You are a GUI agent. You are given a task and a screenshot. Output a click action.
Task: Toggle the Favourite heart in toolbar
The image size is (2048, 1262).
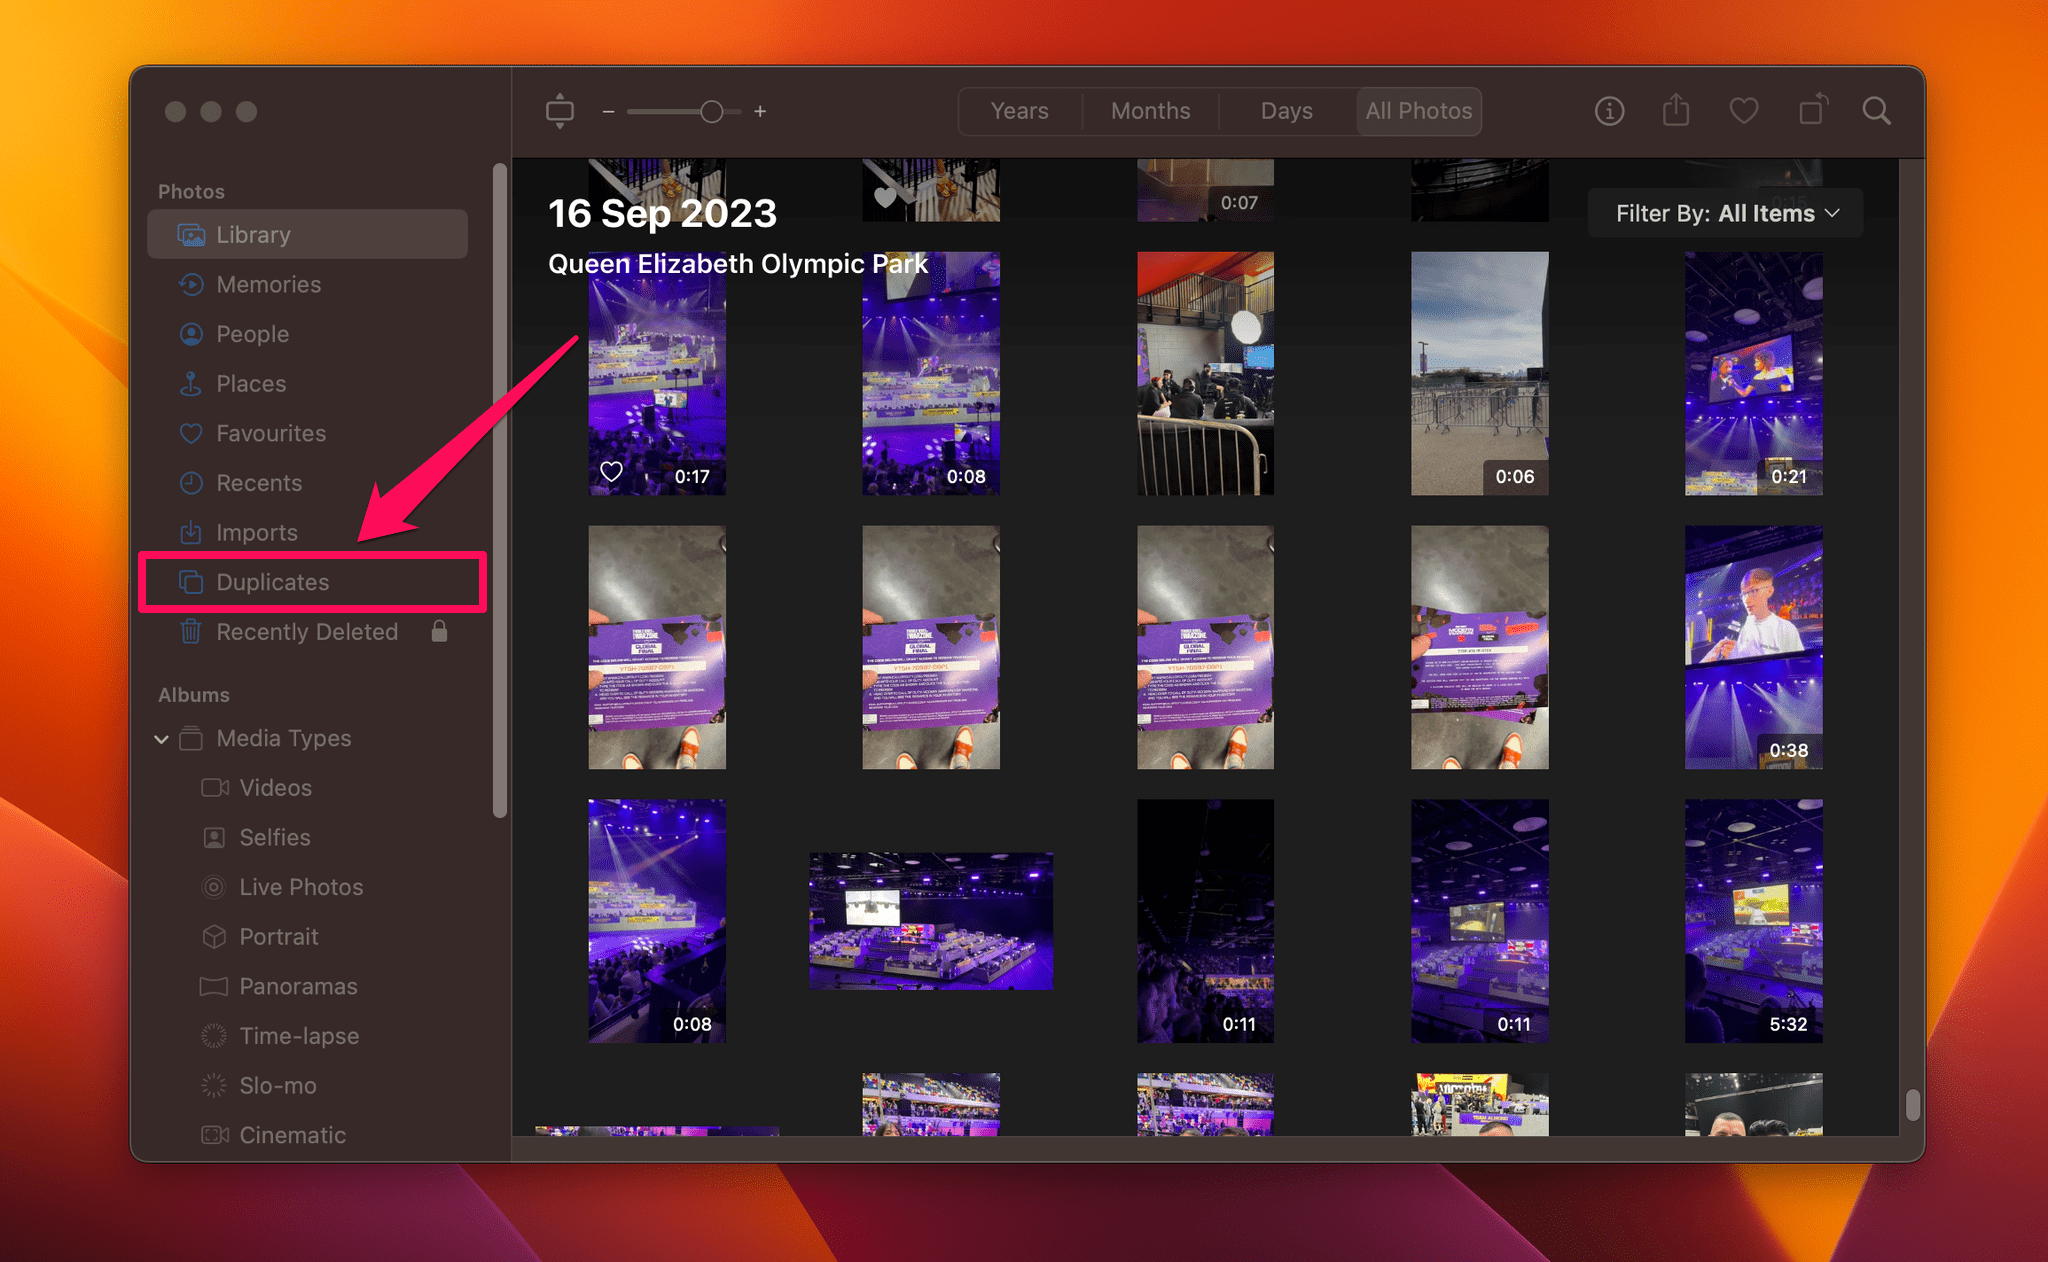pos(1744,111)
